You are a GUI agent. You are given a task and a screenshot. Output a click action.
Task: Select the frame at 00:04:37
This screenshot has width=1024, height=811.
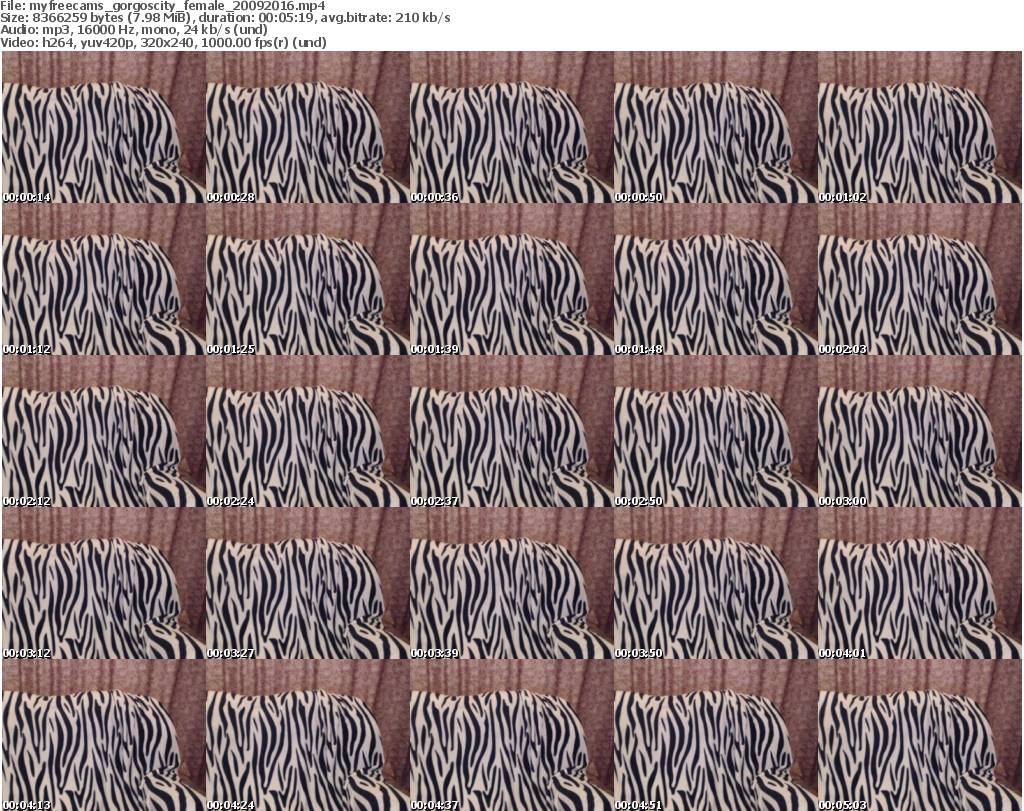point(511,735)
